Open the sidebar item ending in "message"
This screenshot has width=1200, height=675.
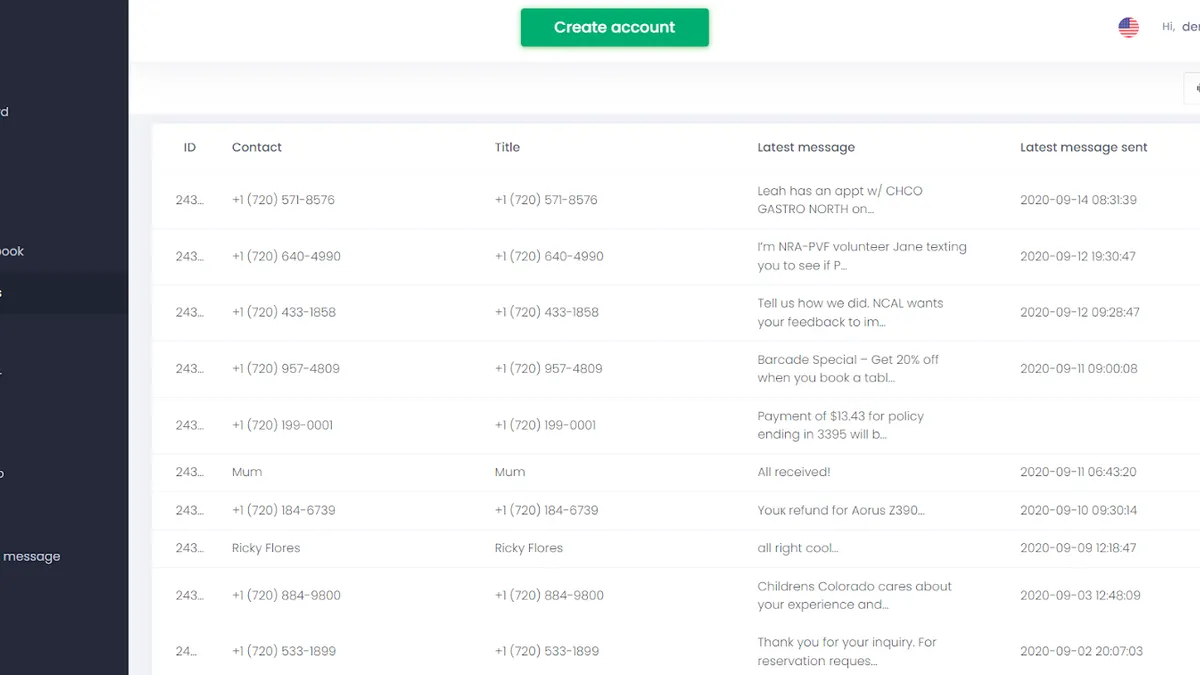click(30, 556)
